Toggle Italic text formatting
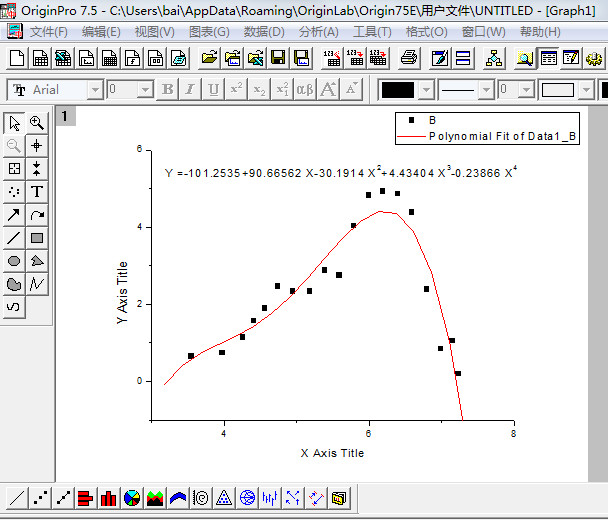 pos(190,90)
